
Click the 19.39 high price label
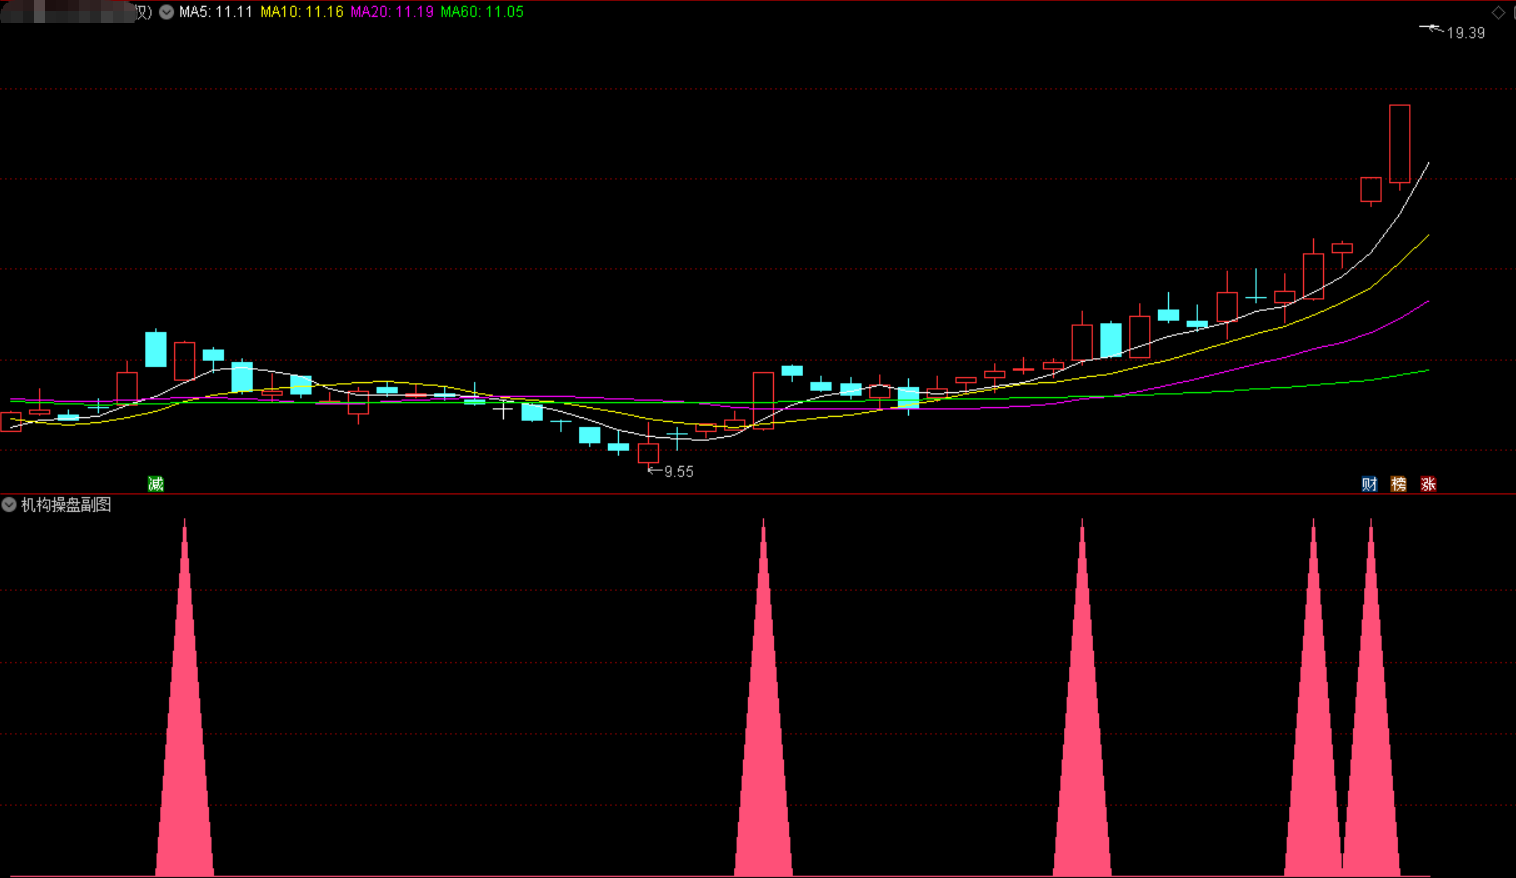pyautogui.click(x=1466, y=33)
